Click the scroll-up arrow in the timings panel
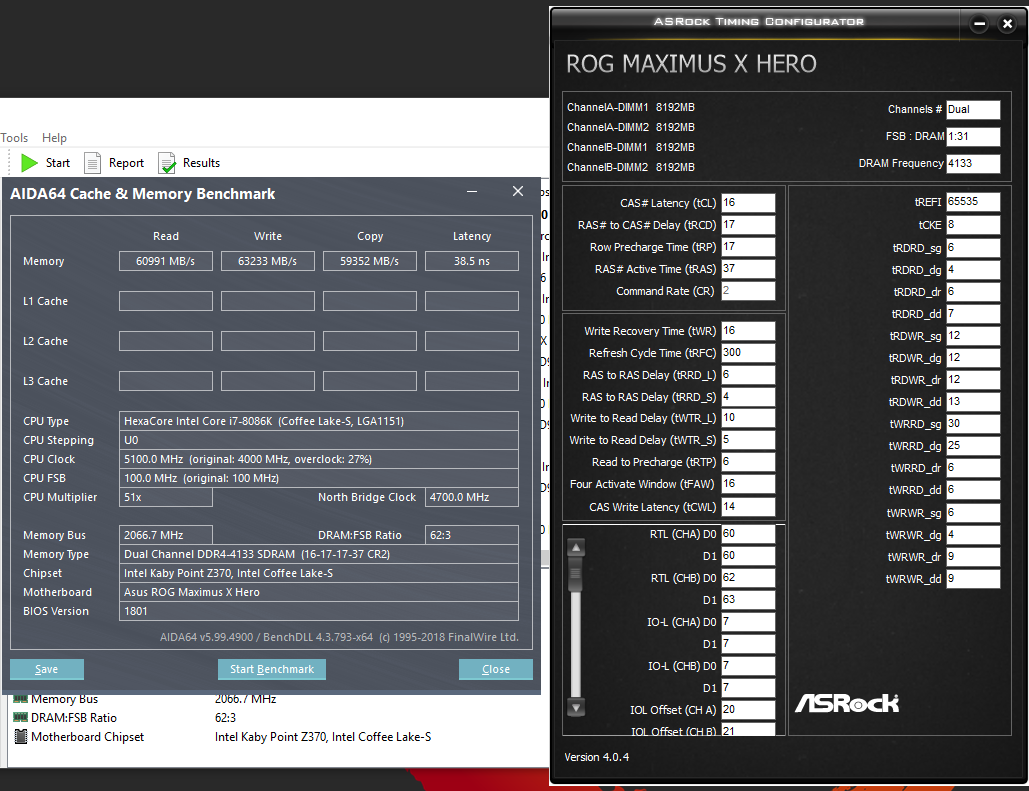The width and height of the screenshot is (1029, 791). (x=575, y=547)
